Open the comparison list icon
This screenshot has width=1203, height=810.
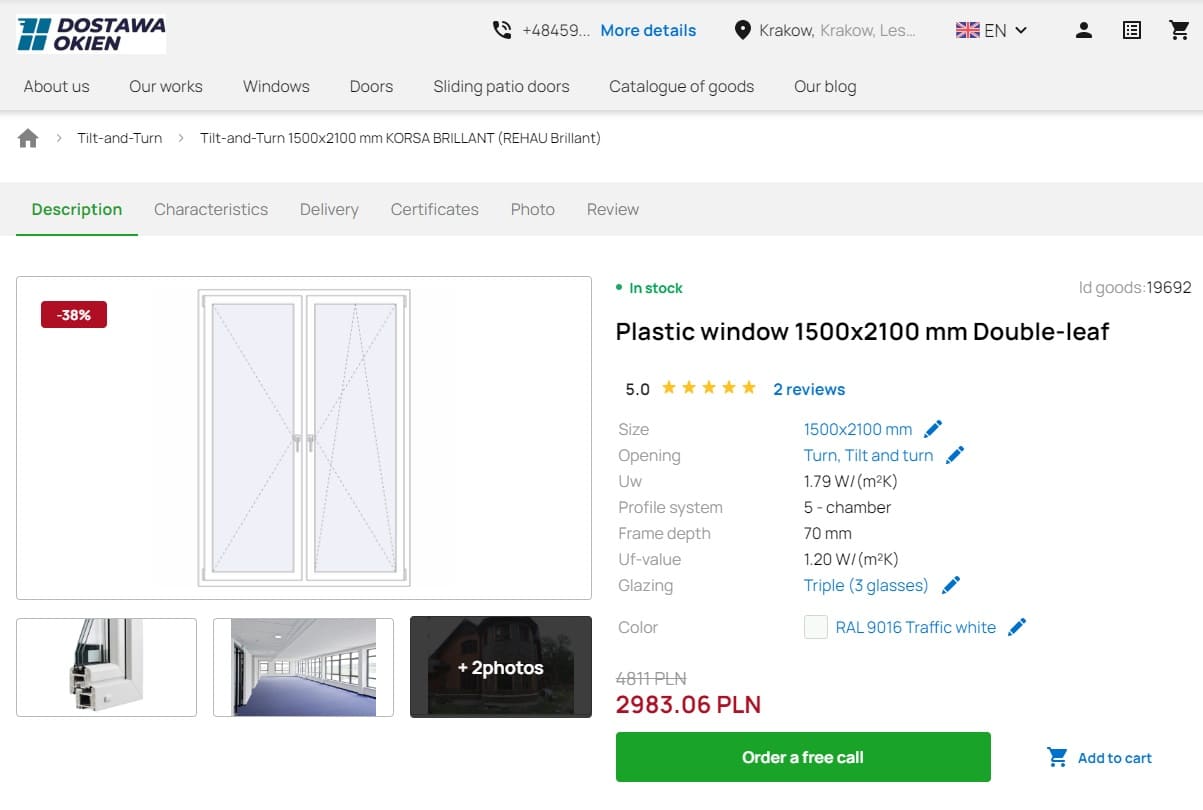tap(1131, 30)
